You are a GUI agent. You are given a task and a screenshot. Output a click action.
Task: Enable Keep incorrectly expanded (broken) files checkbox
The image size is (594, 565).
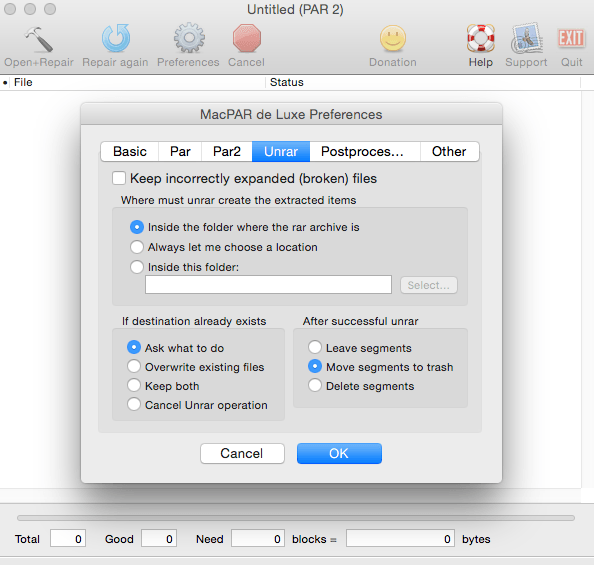pyautogui.click(x=119, y=178)
